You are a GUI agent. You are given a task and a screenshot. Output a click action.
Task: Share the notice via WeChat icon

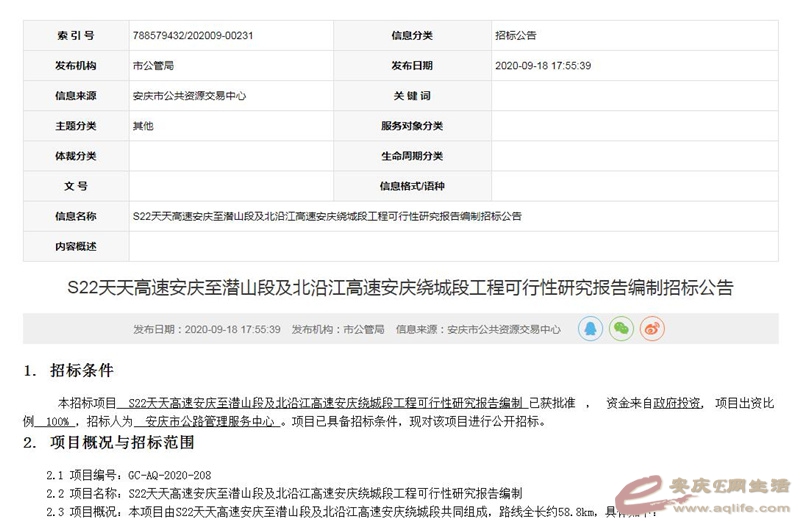621,328
